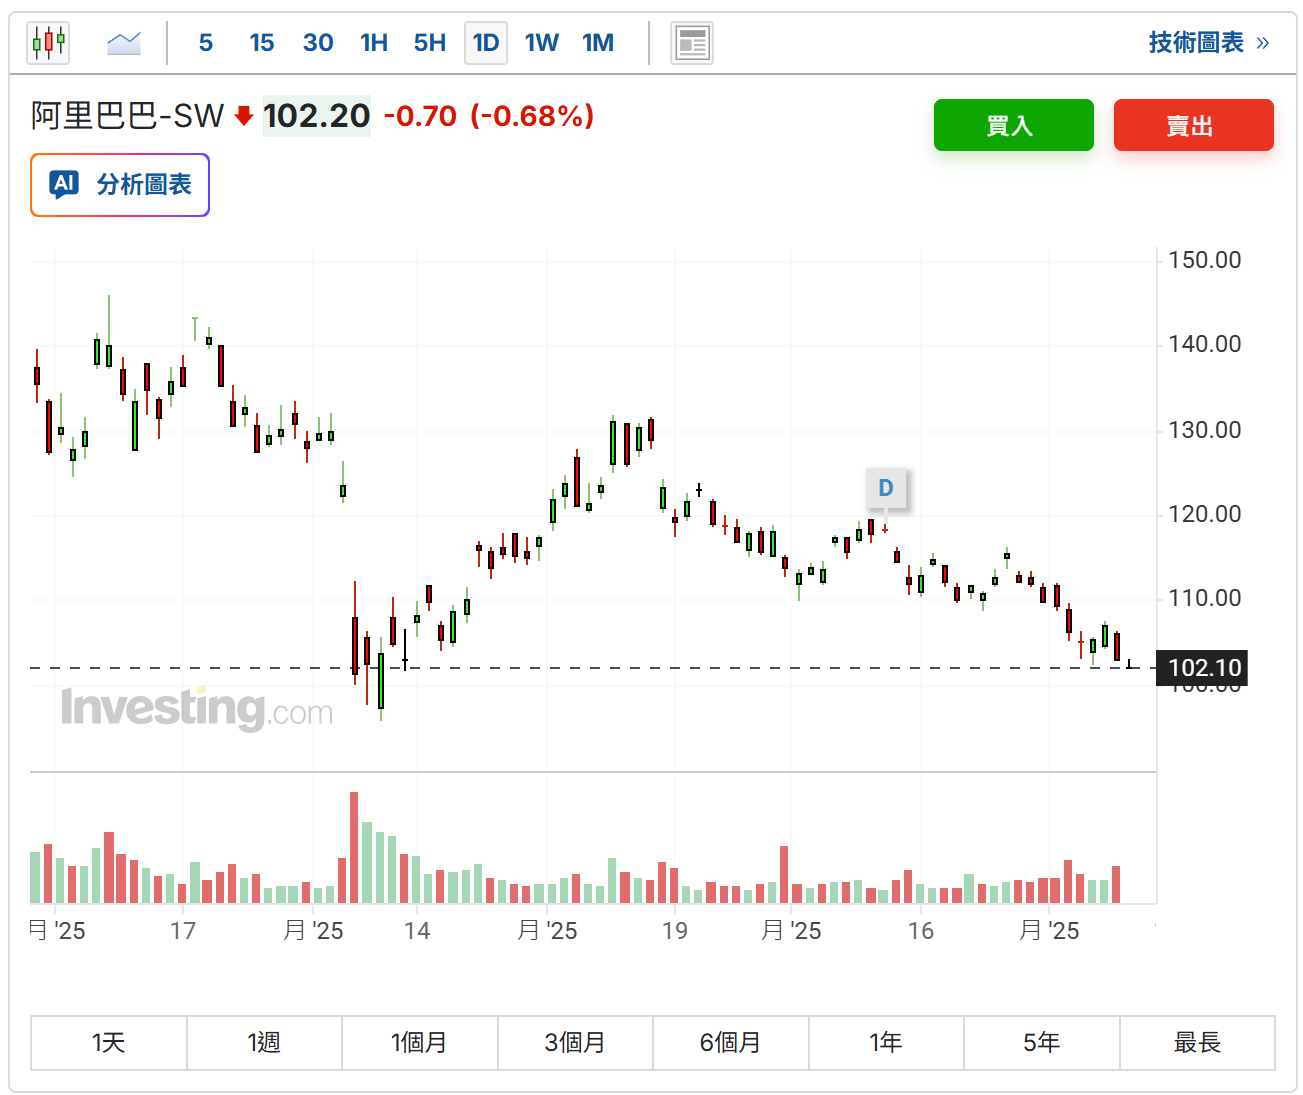Click the AI badge on 分析圖表
Image resolution: width=1303 pixels, height=1095 pixels.
coord(64,184)
